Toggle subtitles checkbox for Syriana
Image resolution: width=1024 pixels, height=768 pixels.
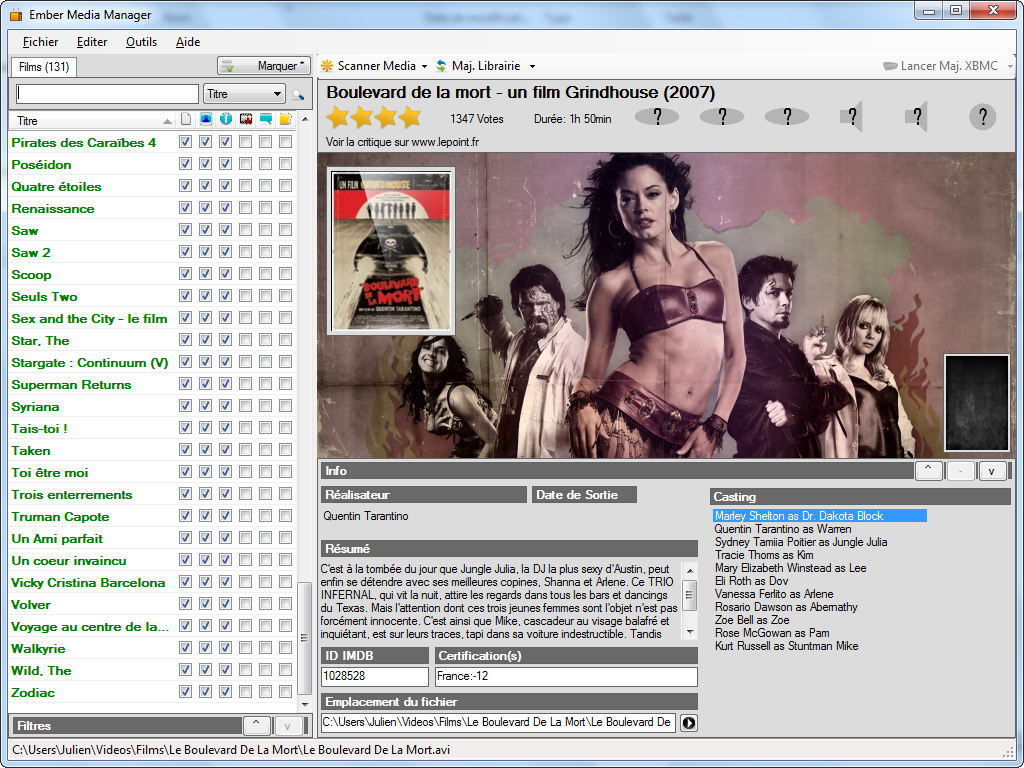[265, 406]
